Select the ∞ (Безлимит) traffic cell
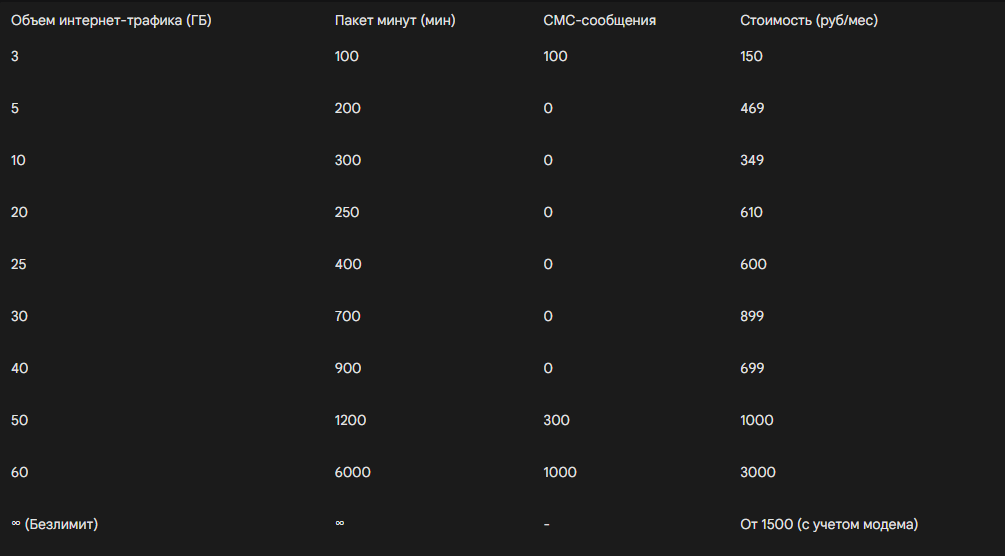The height and width of the screenshot is (556, 1005). click(54, 524)
